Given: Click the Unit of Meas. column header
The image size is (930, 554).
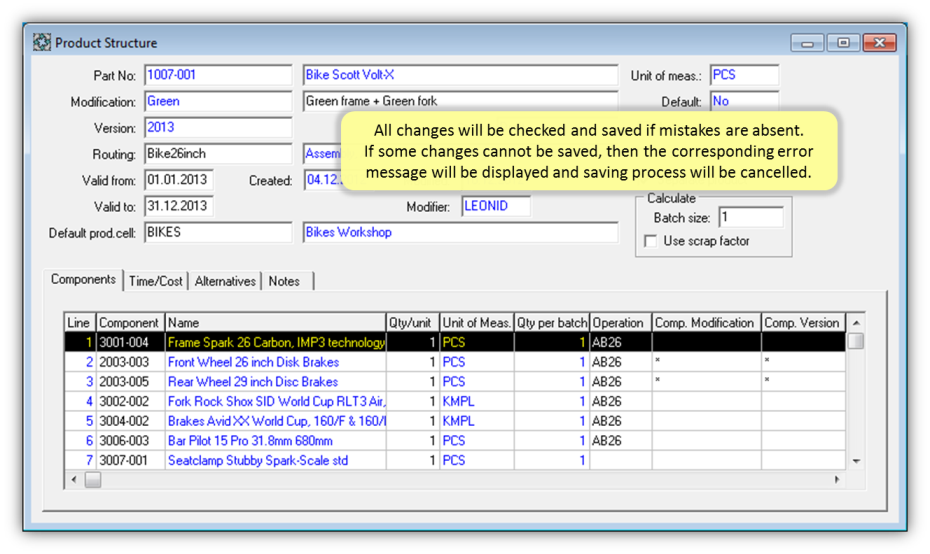Looking at the screenshot, I should pyautogui.click(x=476, y=323).
